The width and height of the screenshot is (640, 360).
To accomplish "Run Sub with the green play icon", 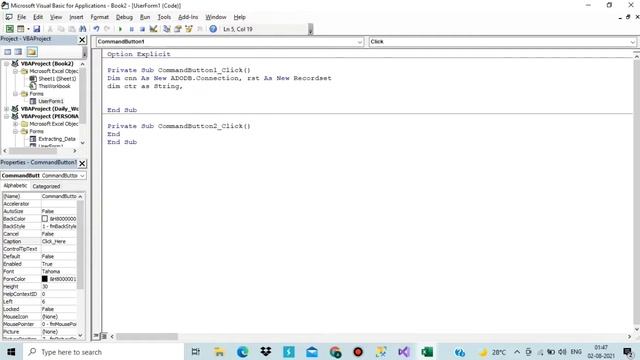I will (120, 29).
